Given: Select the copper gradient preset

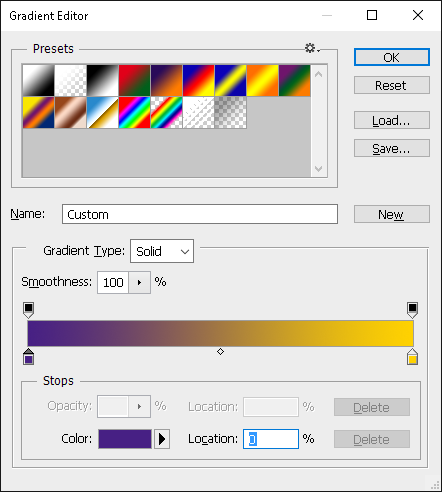Looking at the screenshot, I should click(70, 112).
